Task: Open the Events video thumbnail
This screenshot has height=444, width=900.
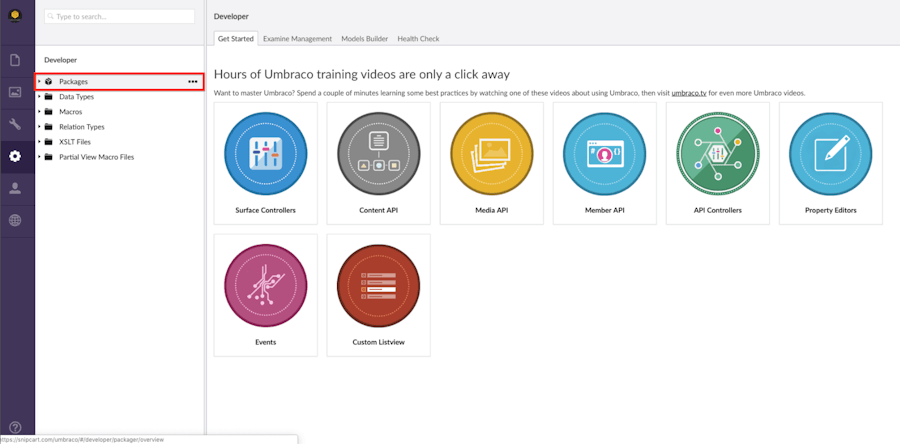Action: coord(265,285)
